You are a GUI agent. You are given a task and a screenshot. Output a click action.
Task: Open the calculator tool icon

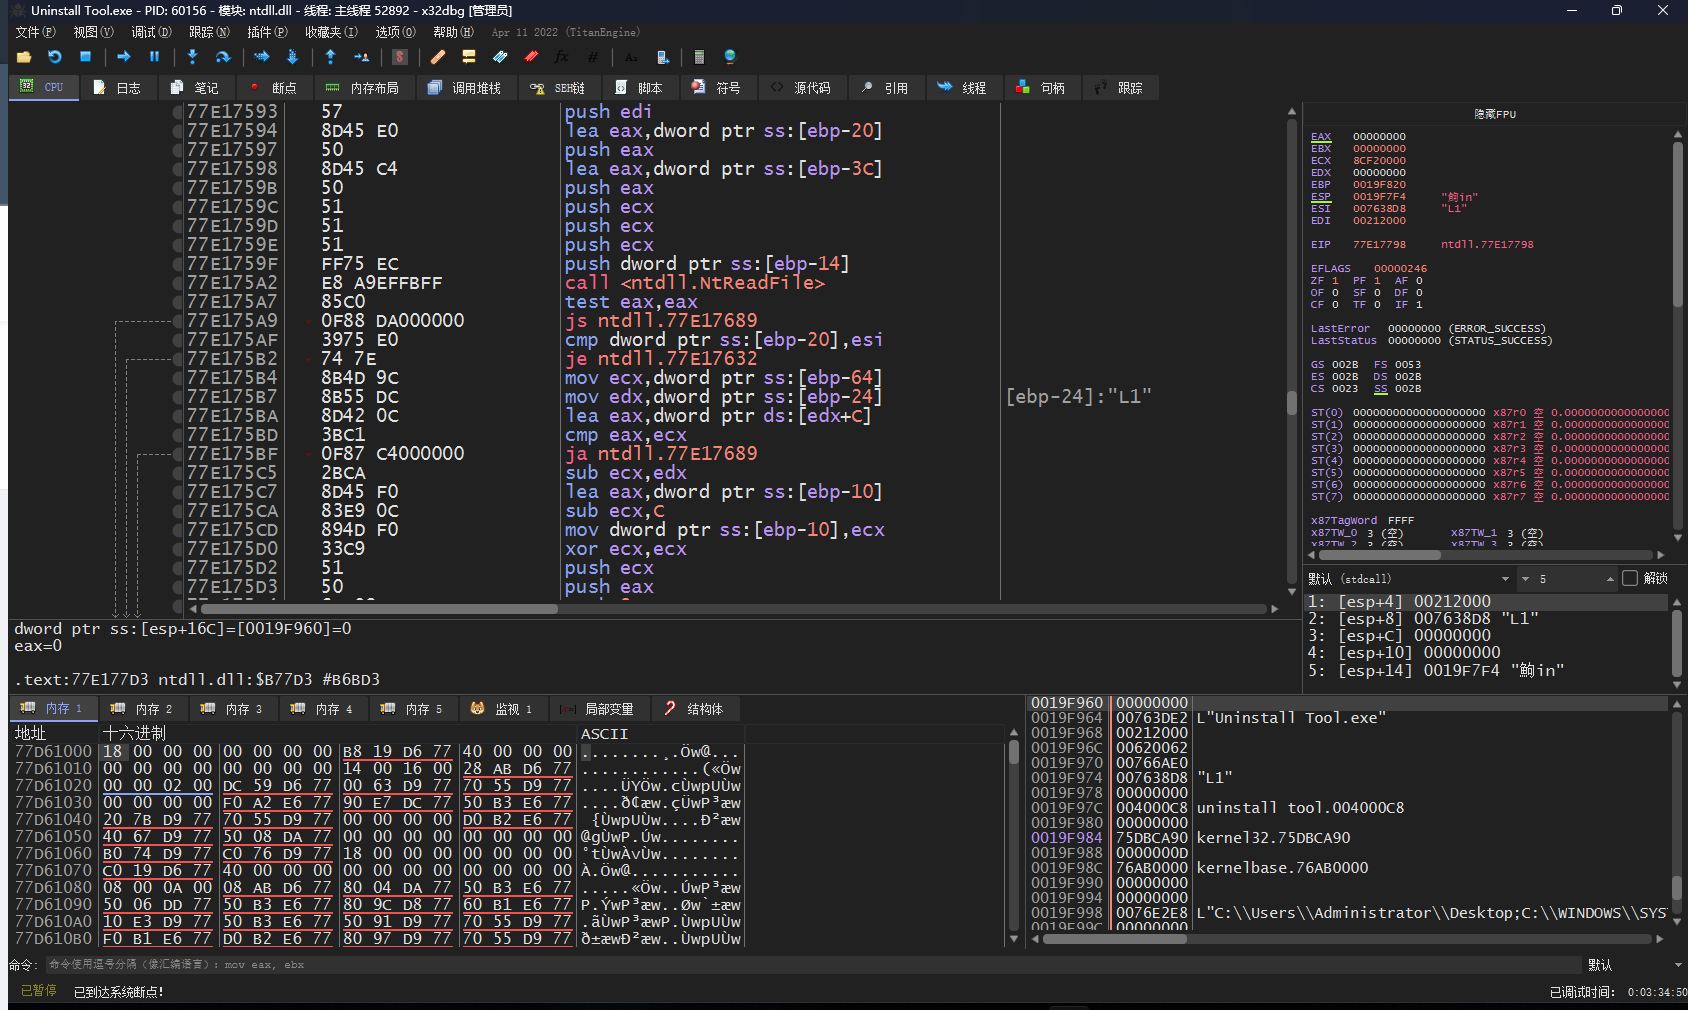pos(699,57)
